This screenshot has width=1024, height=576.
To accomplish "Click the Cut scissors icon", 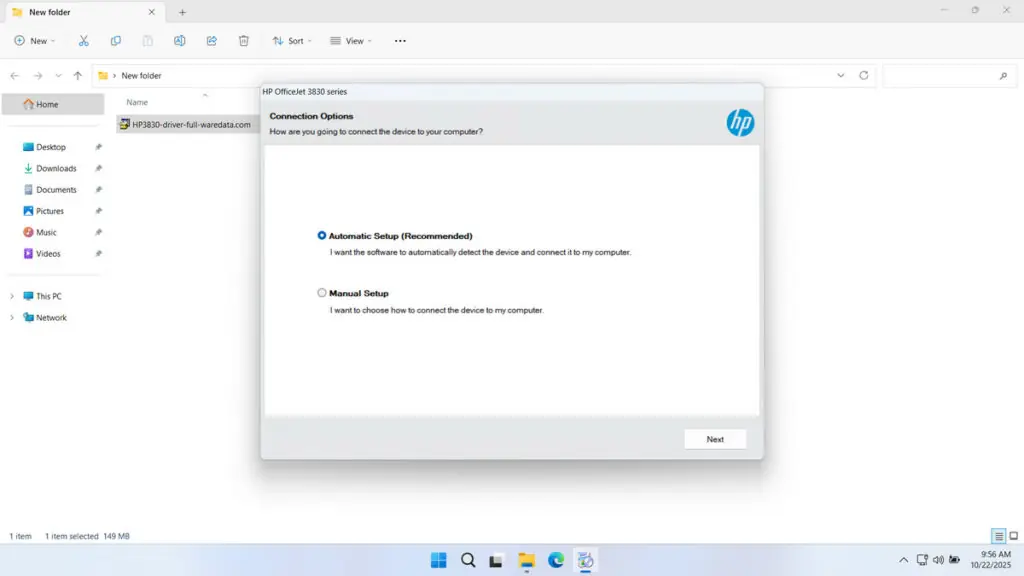I will pyautogui.click(x=84, y=41).
